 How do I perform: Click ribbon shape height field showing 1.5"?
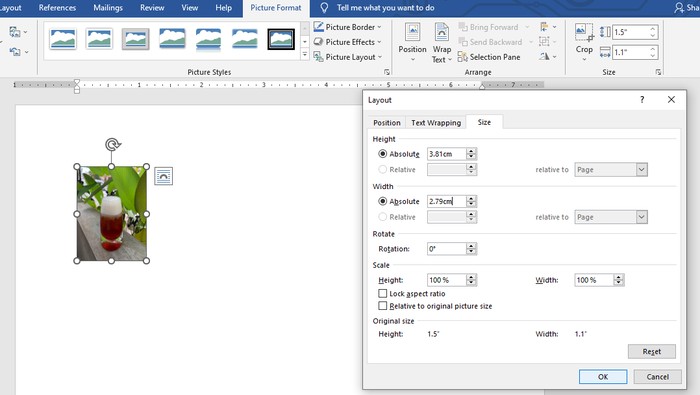pos(630,32)
